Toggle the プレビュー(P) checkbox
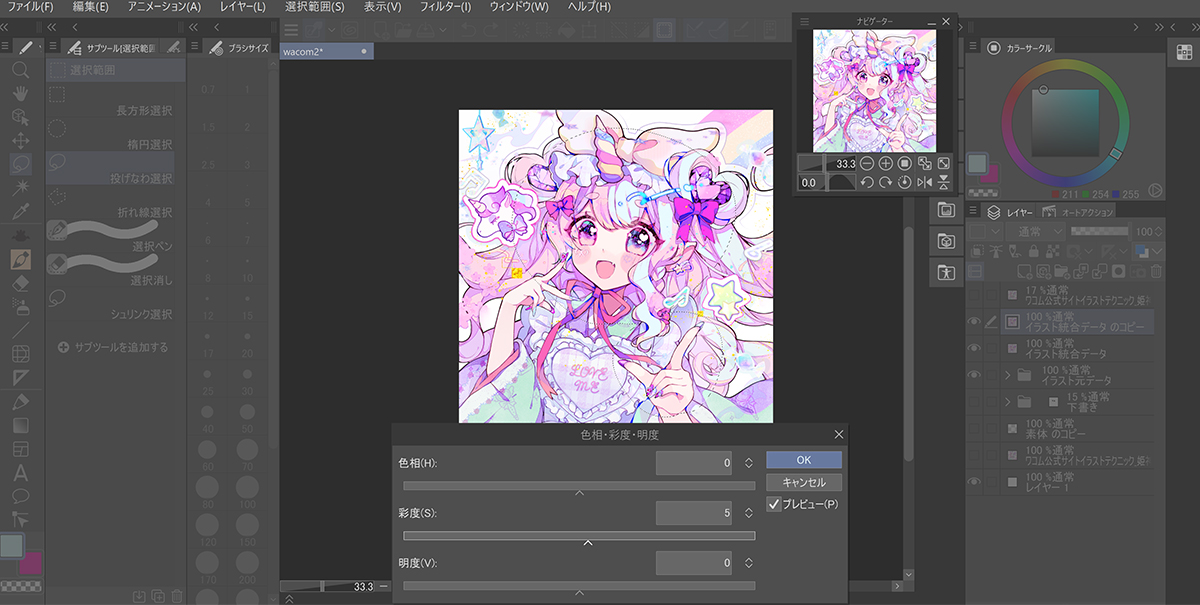1200x605 pixels. point(773,504)
